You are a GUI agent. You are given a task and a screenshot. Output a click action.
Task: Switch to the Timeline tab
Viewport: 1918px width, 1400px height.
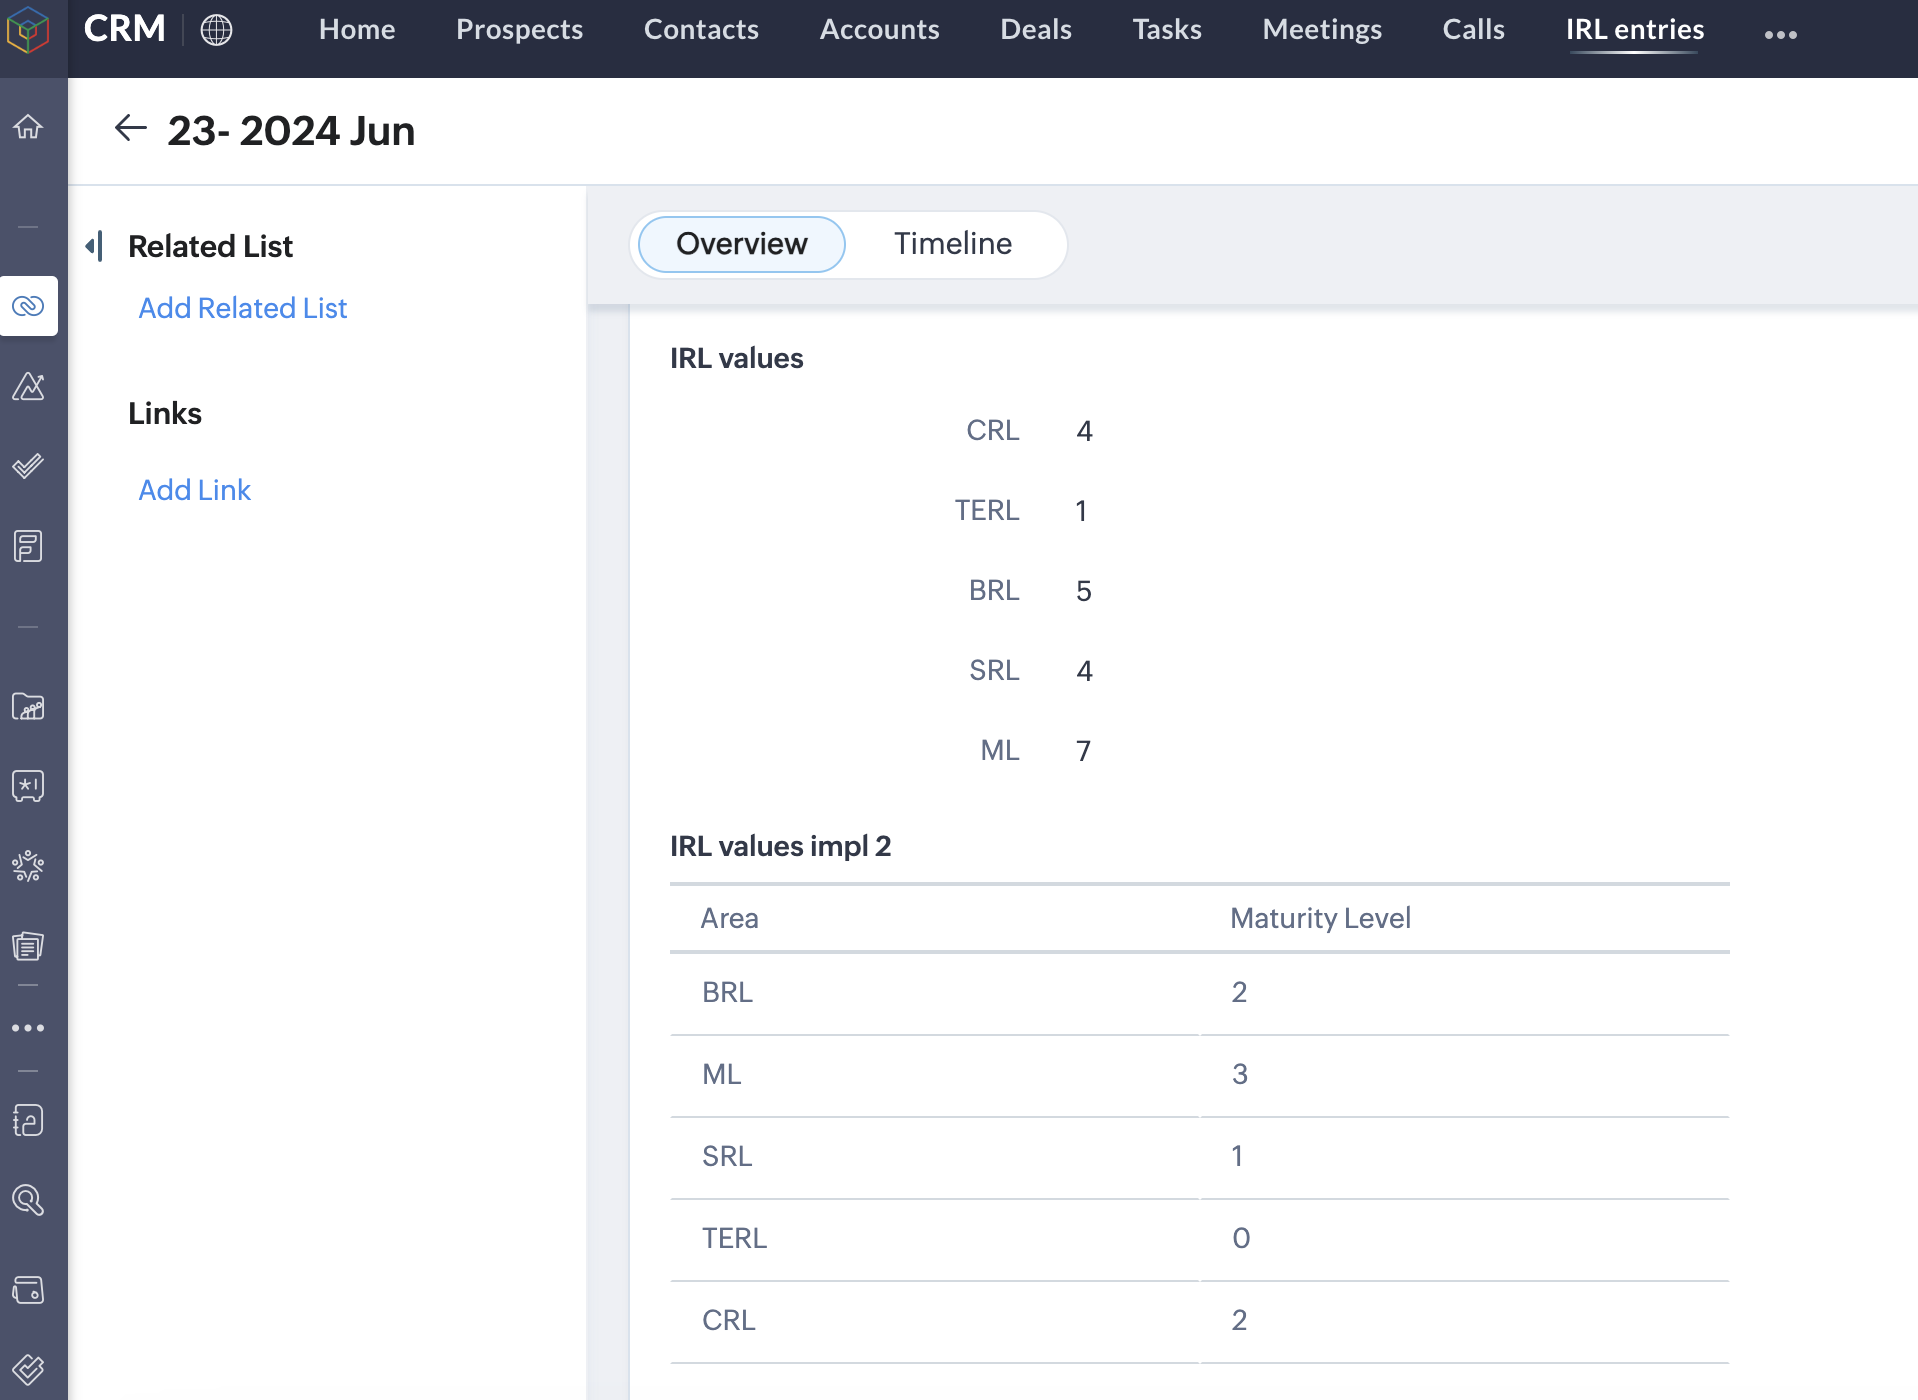(x=952, y=244)
